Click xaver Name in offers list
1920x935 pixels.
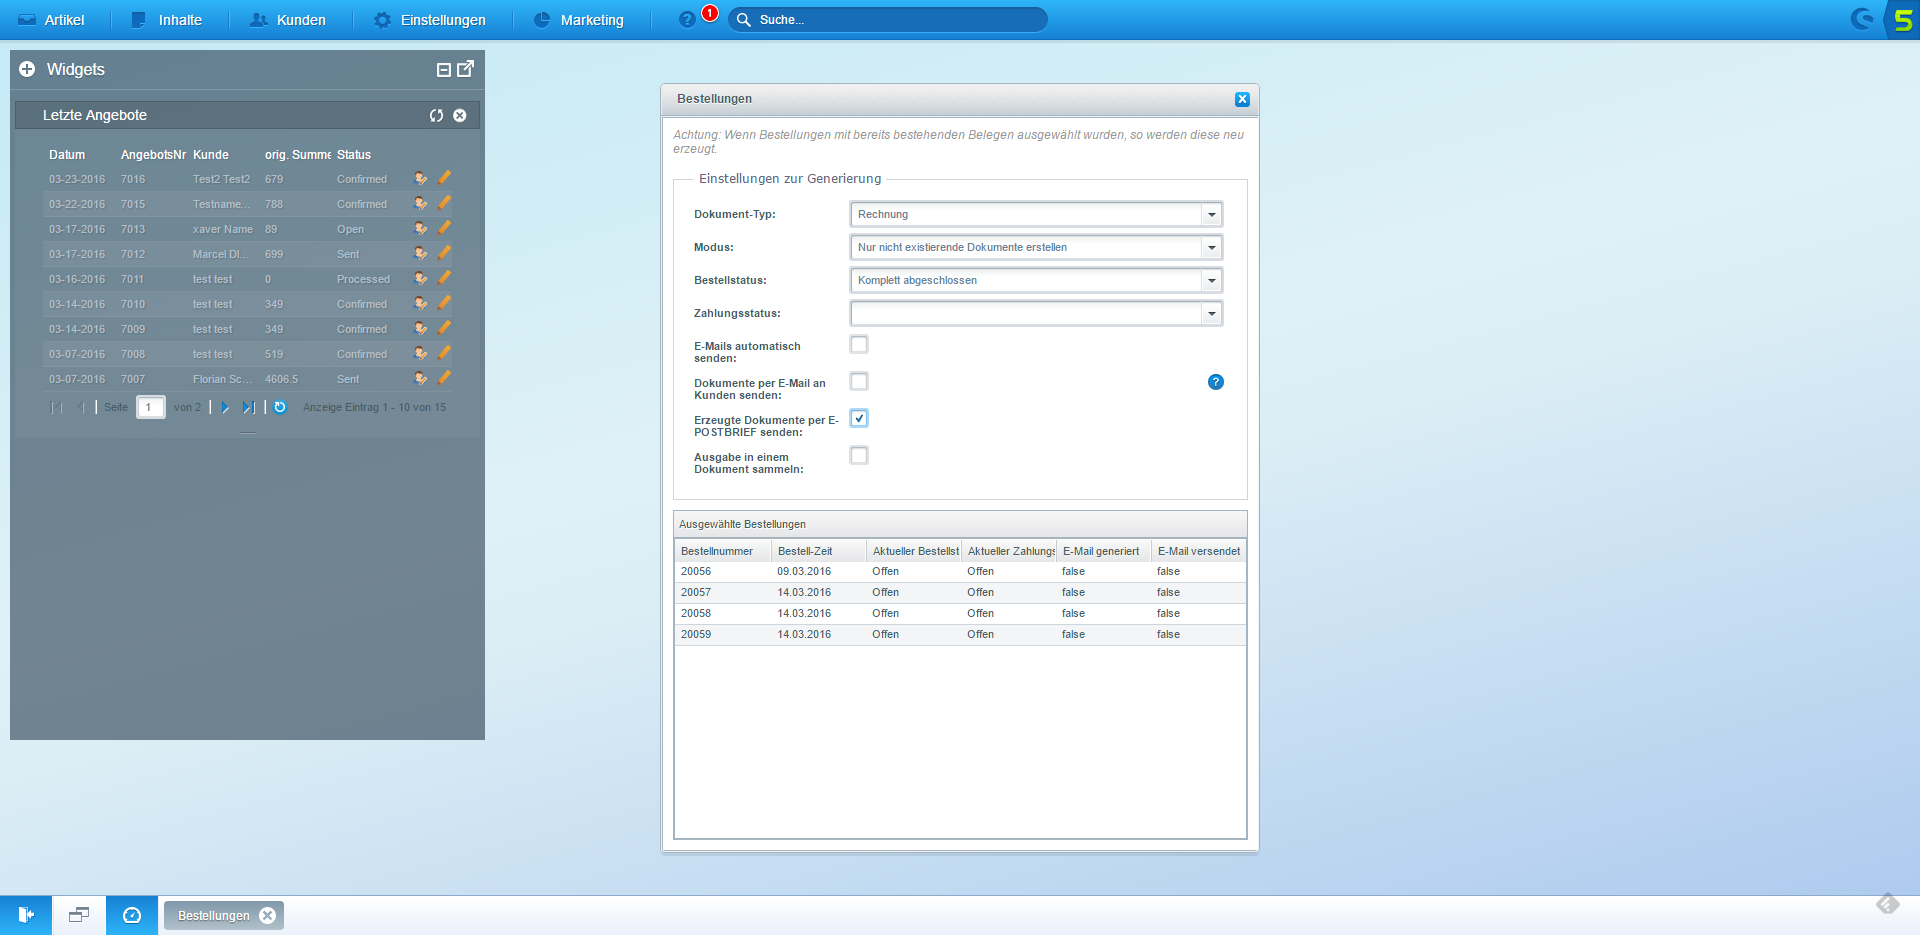pyautogui.click(x=223, y=229)
